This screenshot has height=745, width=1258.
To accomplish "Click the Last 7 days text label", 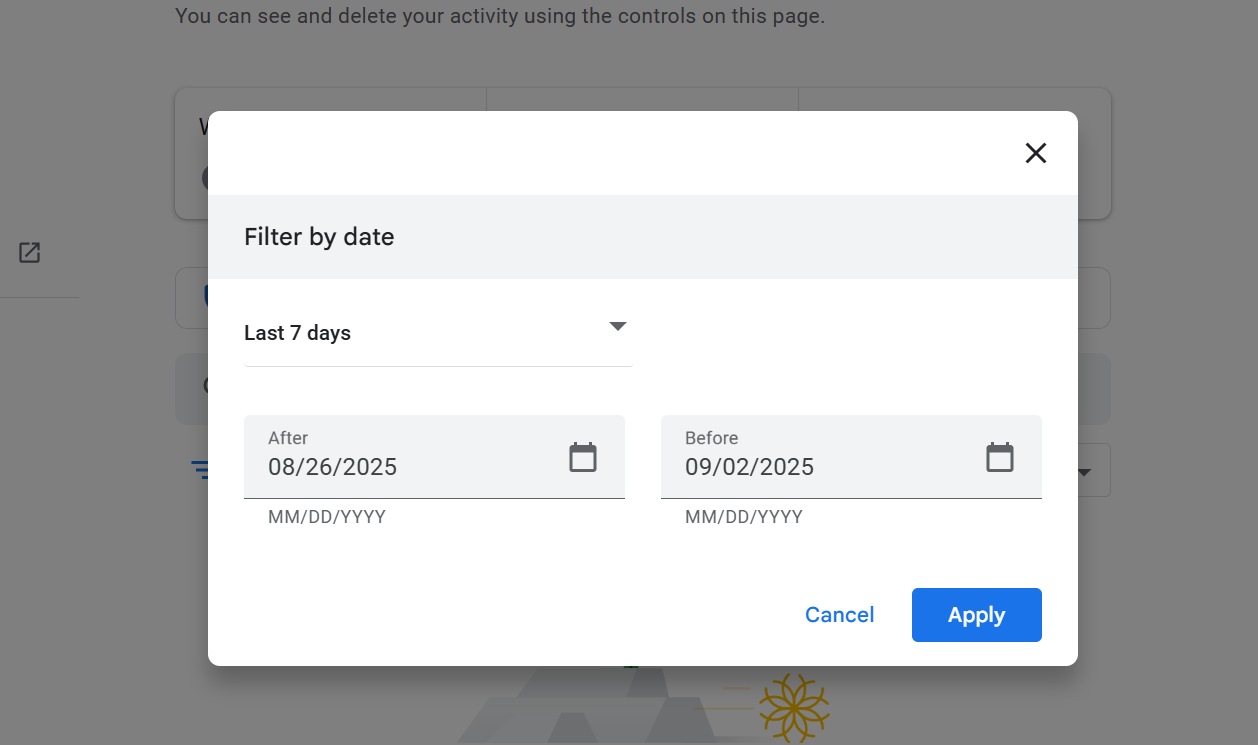I will [x=297, y=332].
